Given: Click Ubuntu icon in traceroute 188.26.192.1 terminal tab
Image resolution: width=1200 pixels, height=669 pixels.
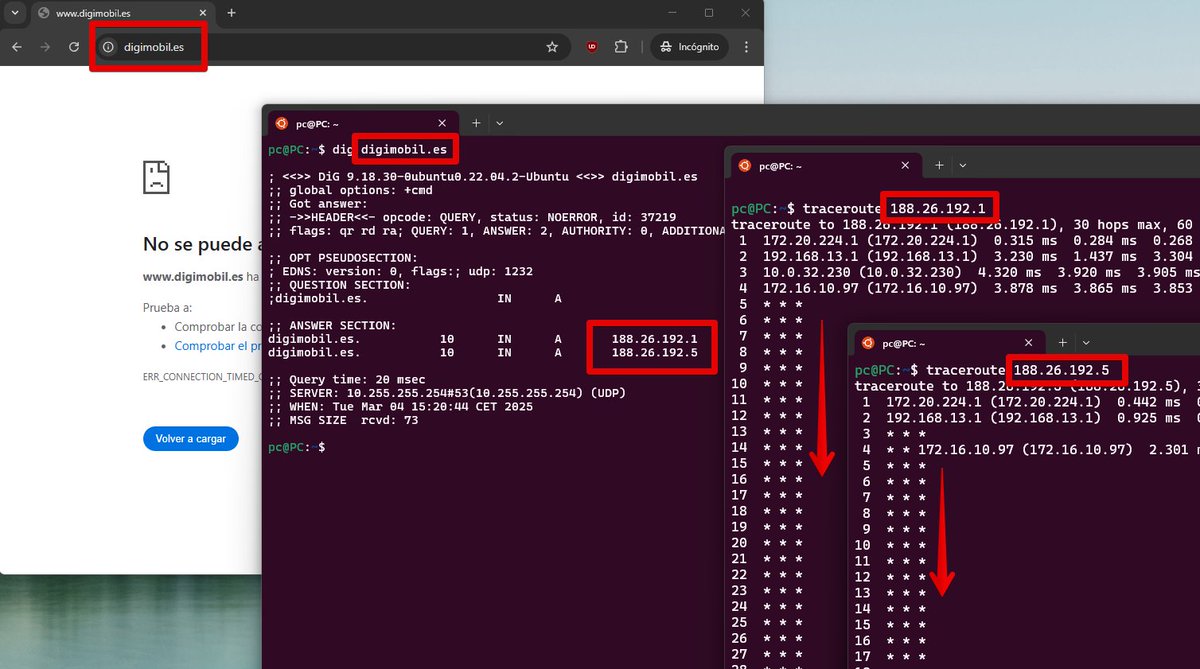Looking at the screenshot, I should 744,165.
